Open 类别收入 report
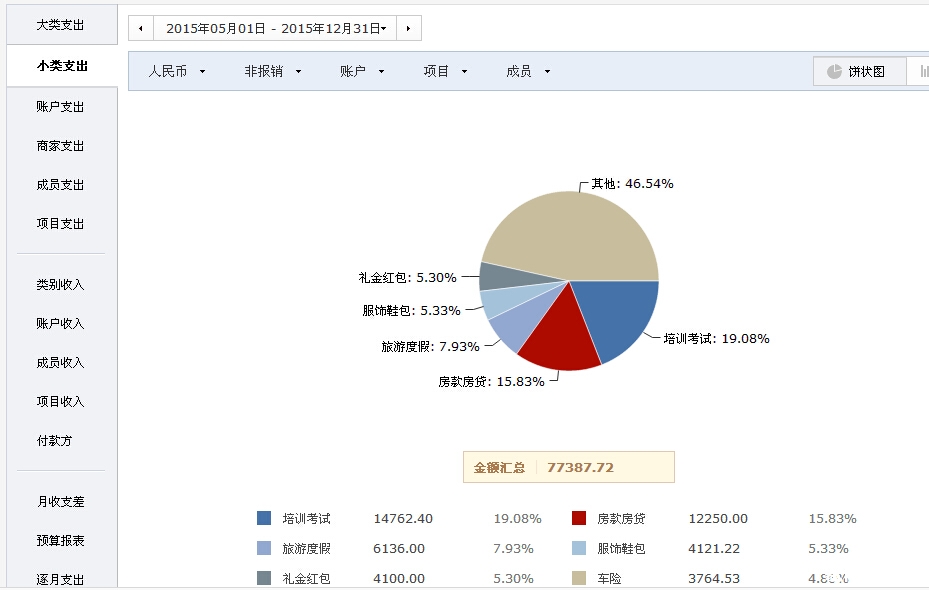Image resolution: width=929 pixels, height=590 pixels. pos(60,284)
